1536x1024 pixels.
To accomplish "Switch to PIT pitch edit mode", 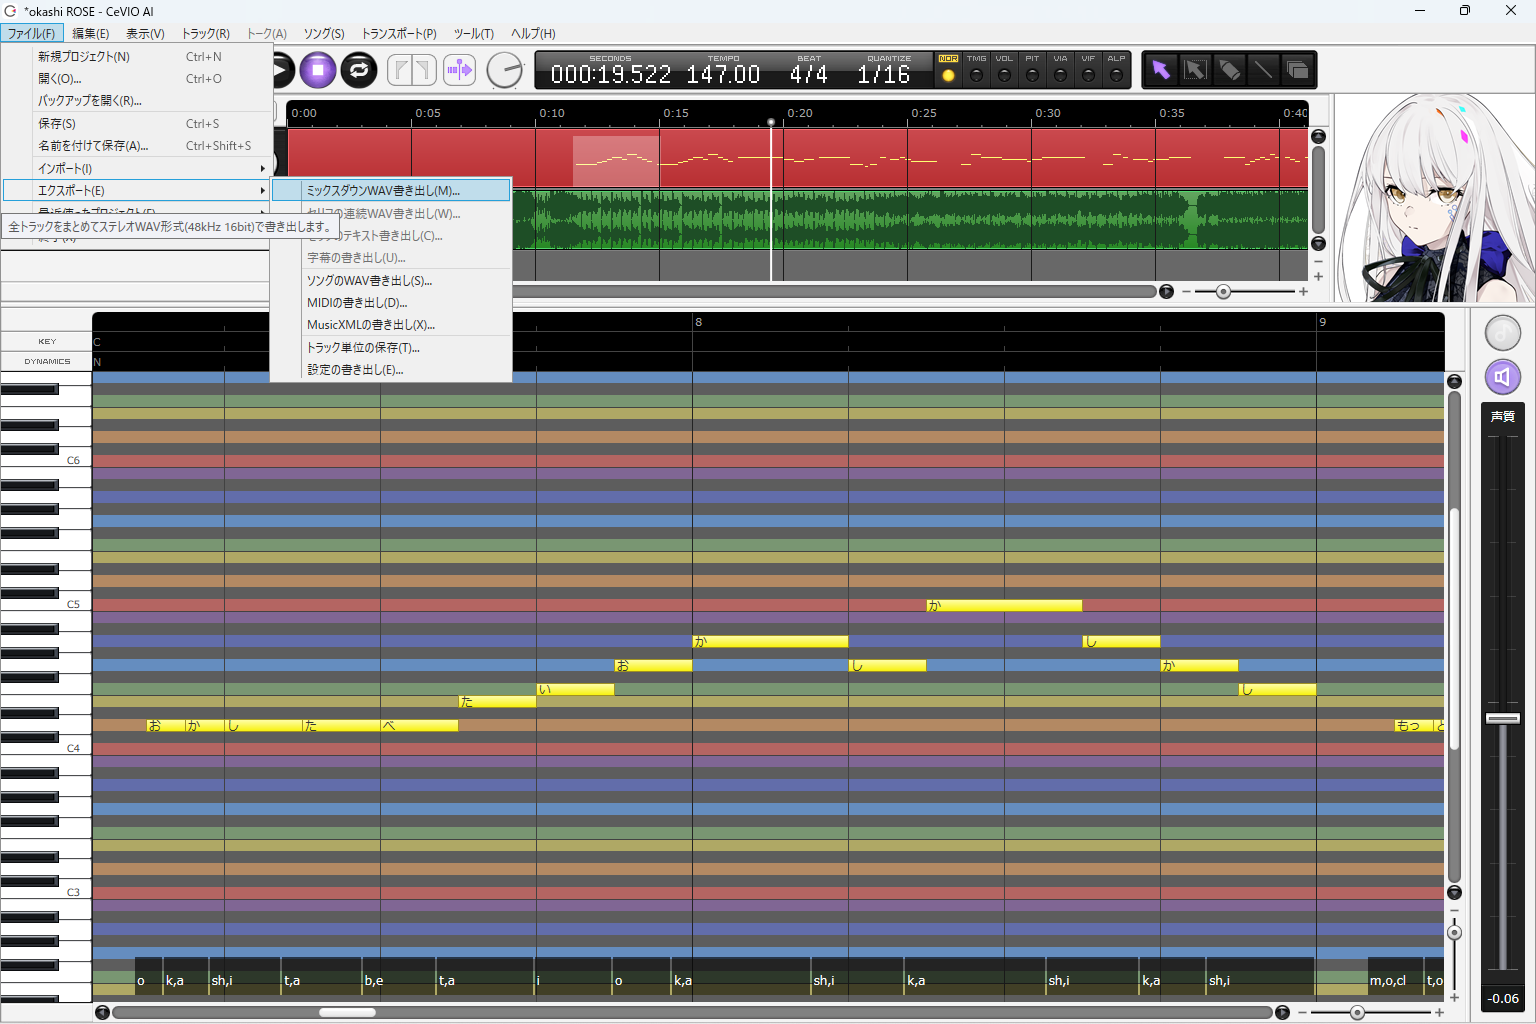I will (x=1032, y=74).
